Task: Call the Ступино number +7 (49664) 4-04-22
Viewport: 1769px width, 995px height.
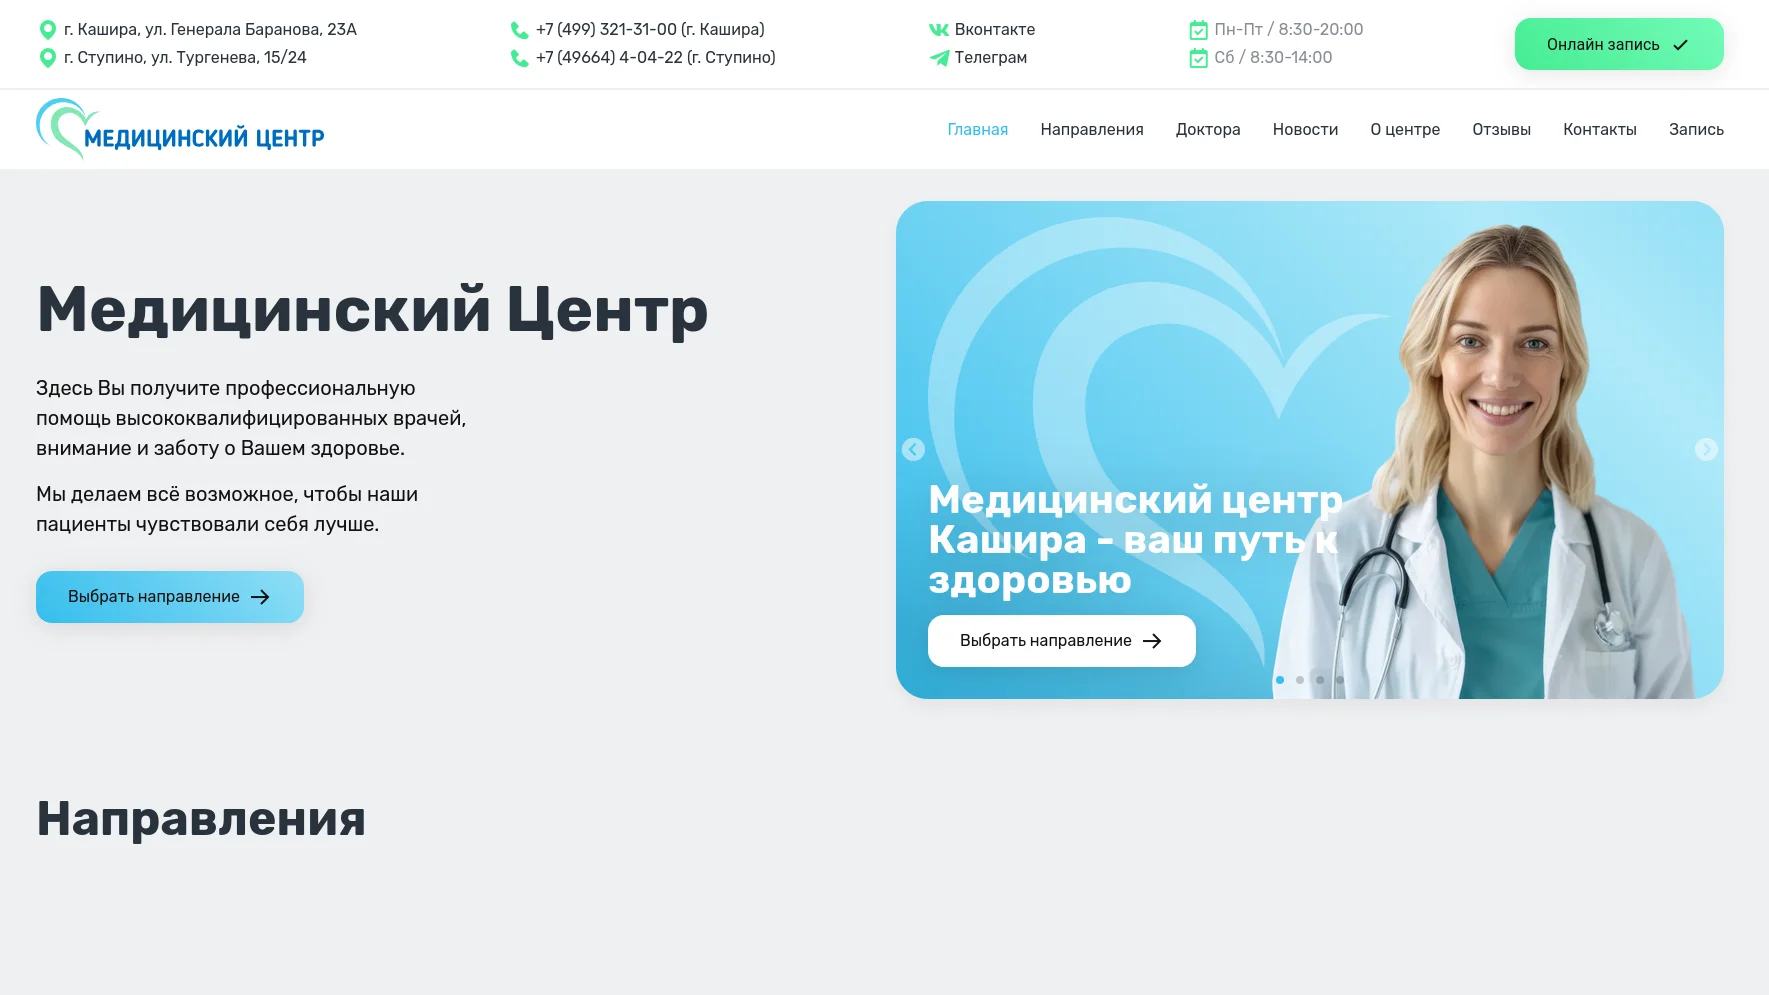Action: (x=656, y=58)
